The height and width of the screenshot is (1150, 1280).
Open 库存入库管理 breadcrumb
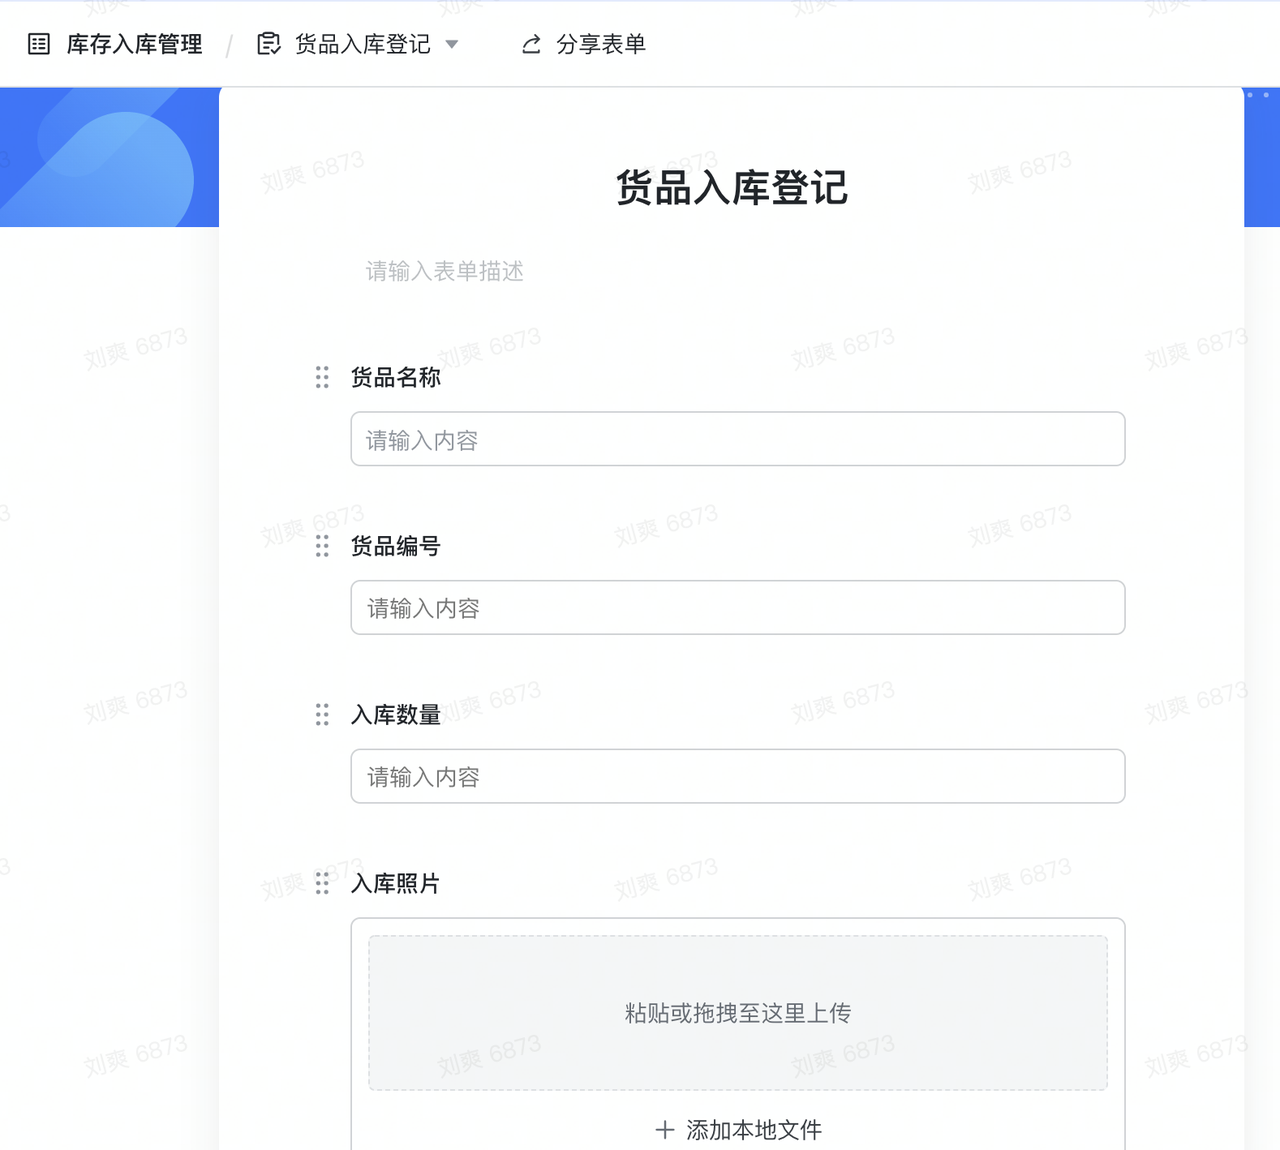click(x=134, y=44)
